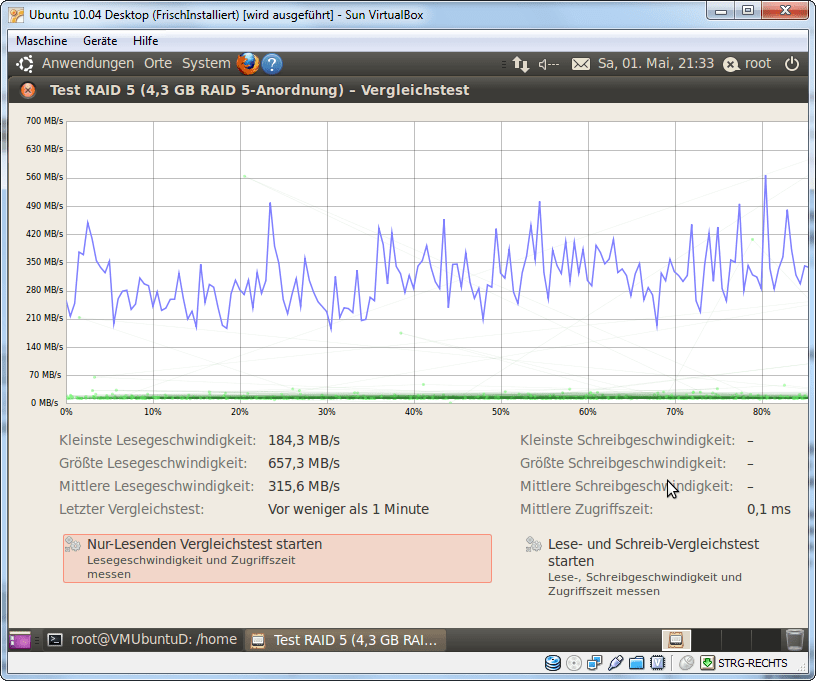The height and width of the screenshot is (681, 816).
Task: Click the 50% axis label on graph
Action: click(501, 412)
